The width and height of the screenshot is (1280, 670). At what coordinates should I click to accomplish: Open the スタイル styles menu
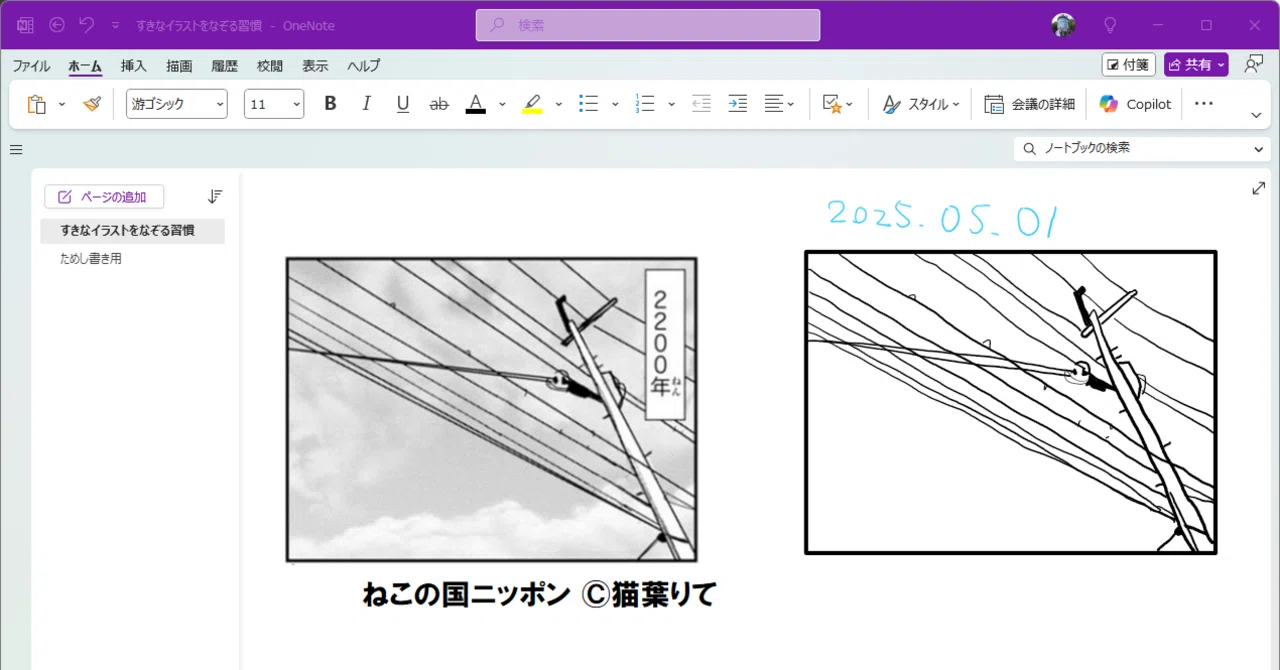(921, 104)
